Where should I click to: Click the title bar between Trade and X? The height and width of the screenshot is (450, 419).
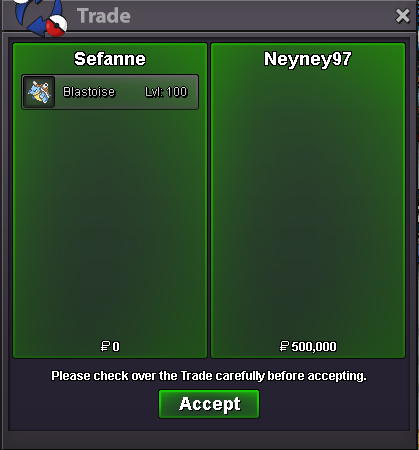[x=262, y=16]
